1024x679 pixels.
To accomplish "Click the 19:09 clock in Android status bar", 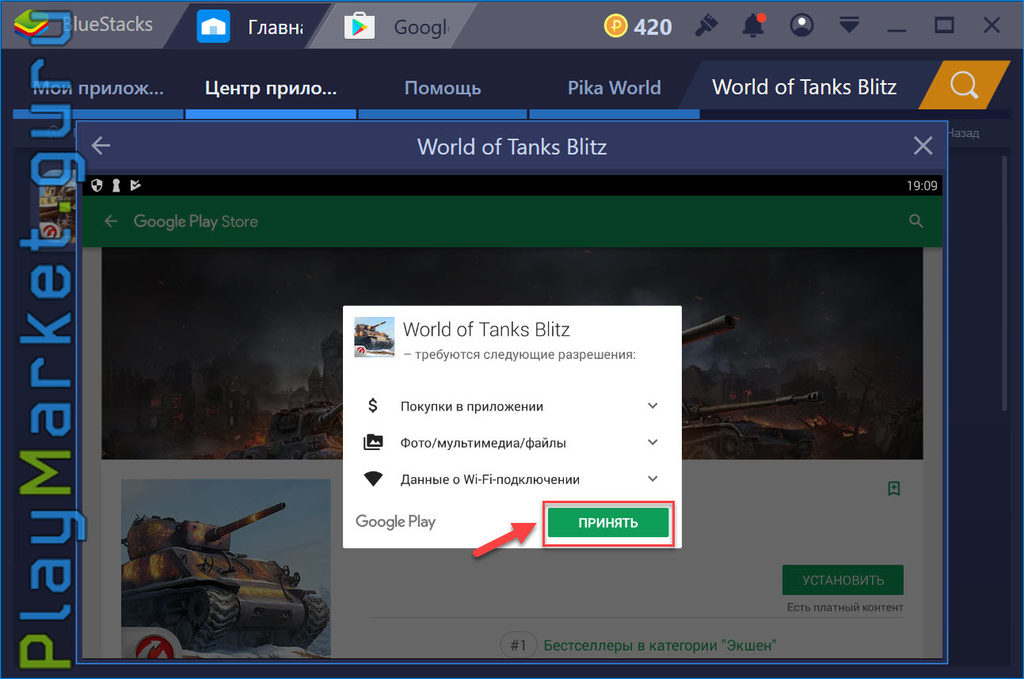I will [x=921, y=185].
